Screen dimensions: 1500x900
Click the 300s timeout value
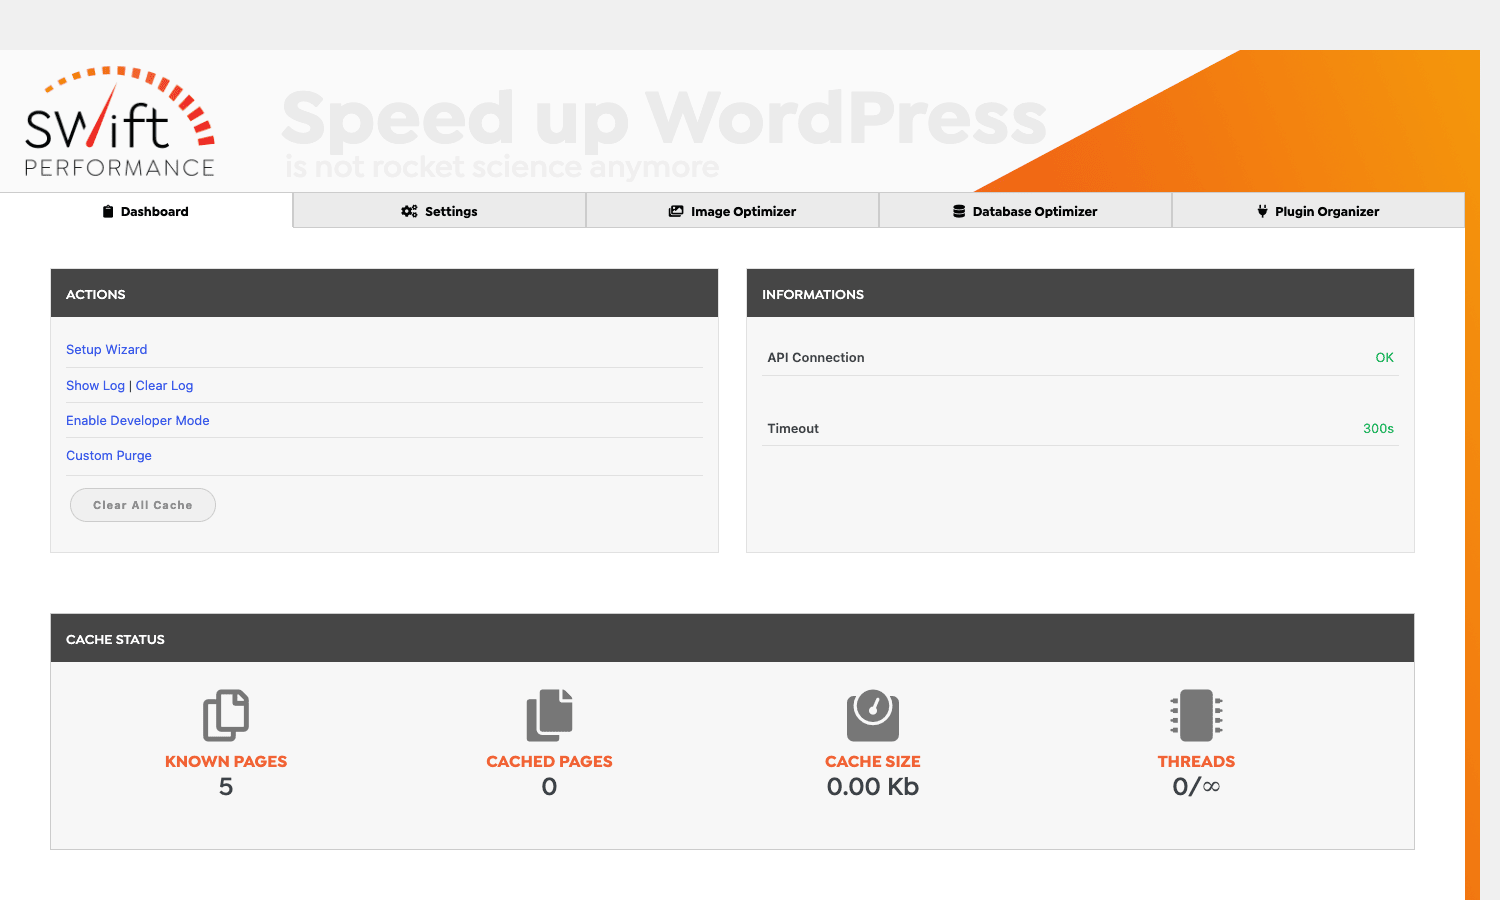(1378, 428)
